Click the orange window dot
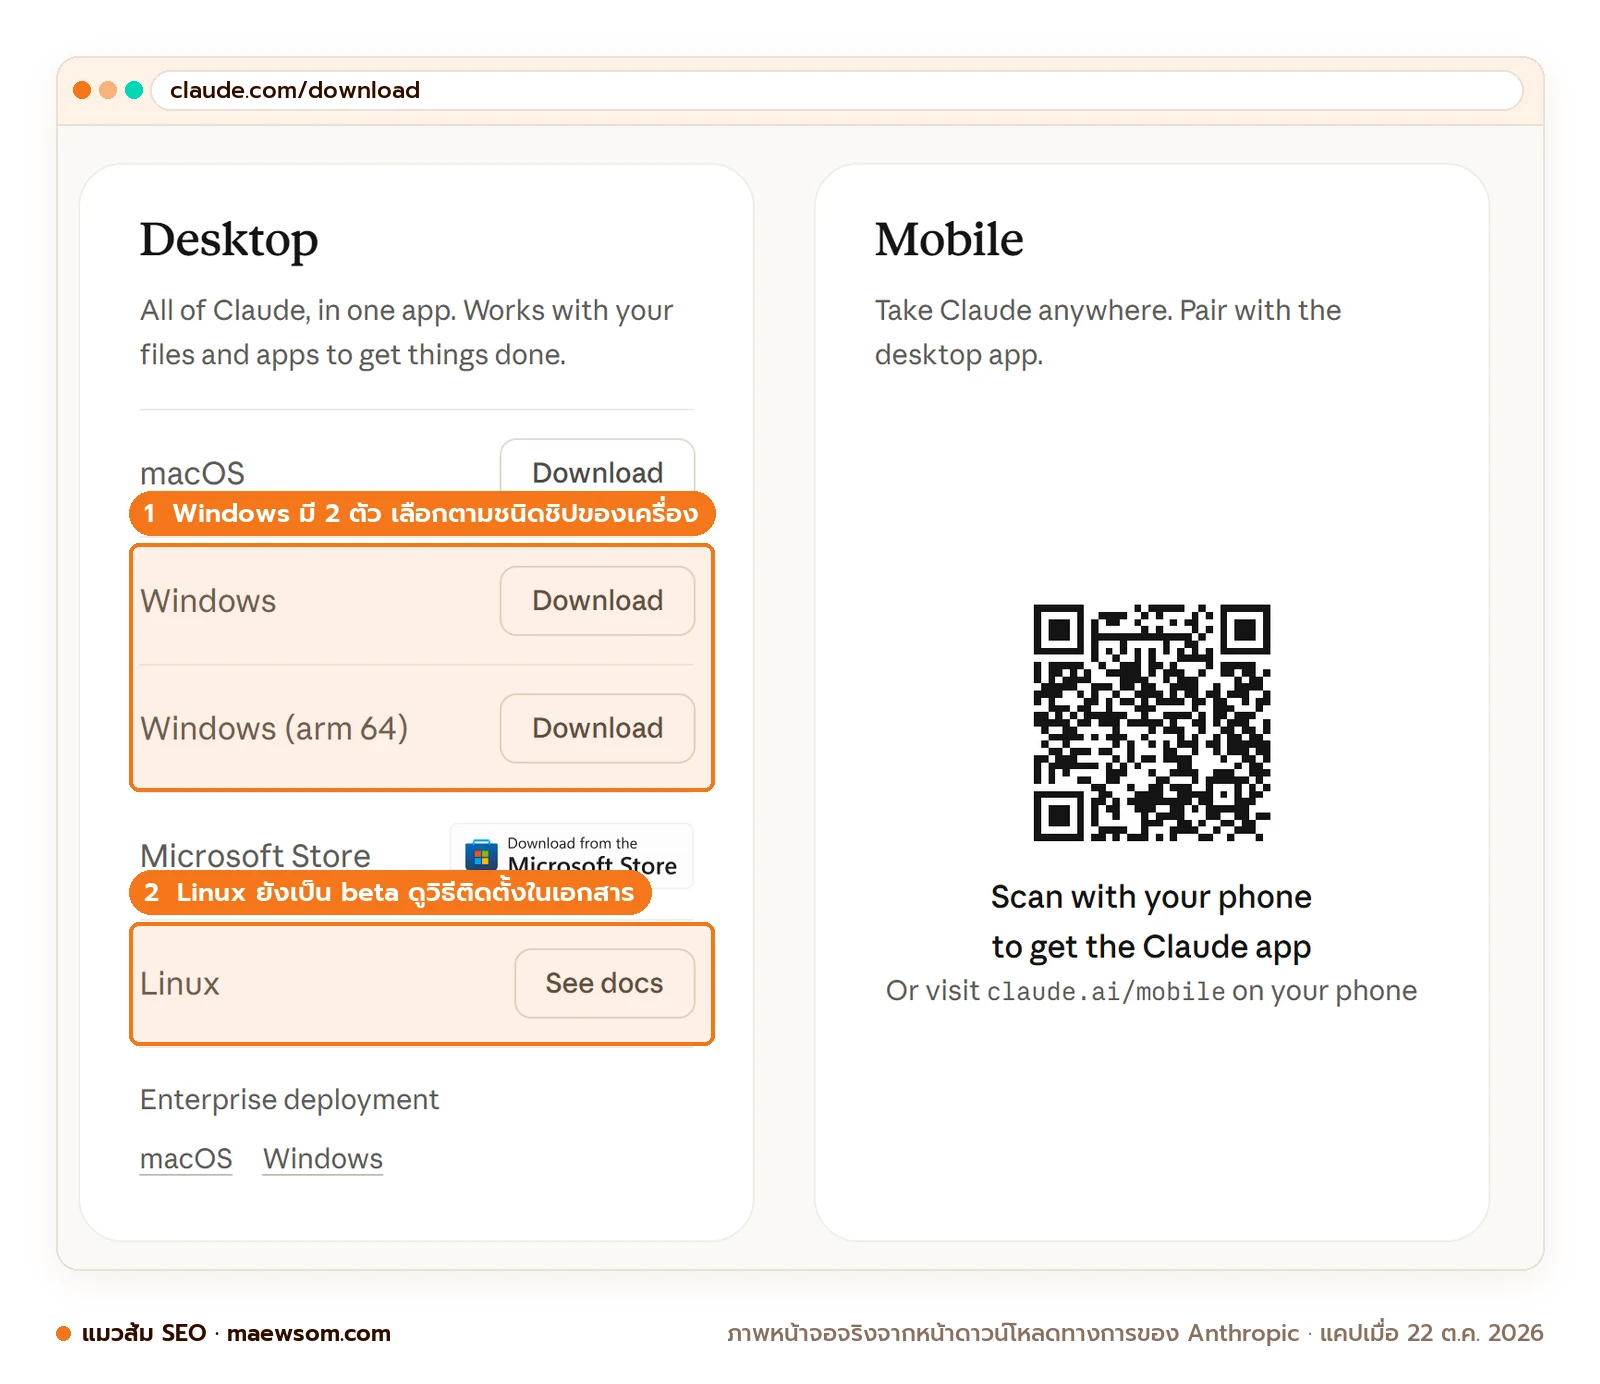This screenshot has height=1384, width=1600. coord(82,90)
